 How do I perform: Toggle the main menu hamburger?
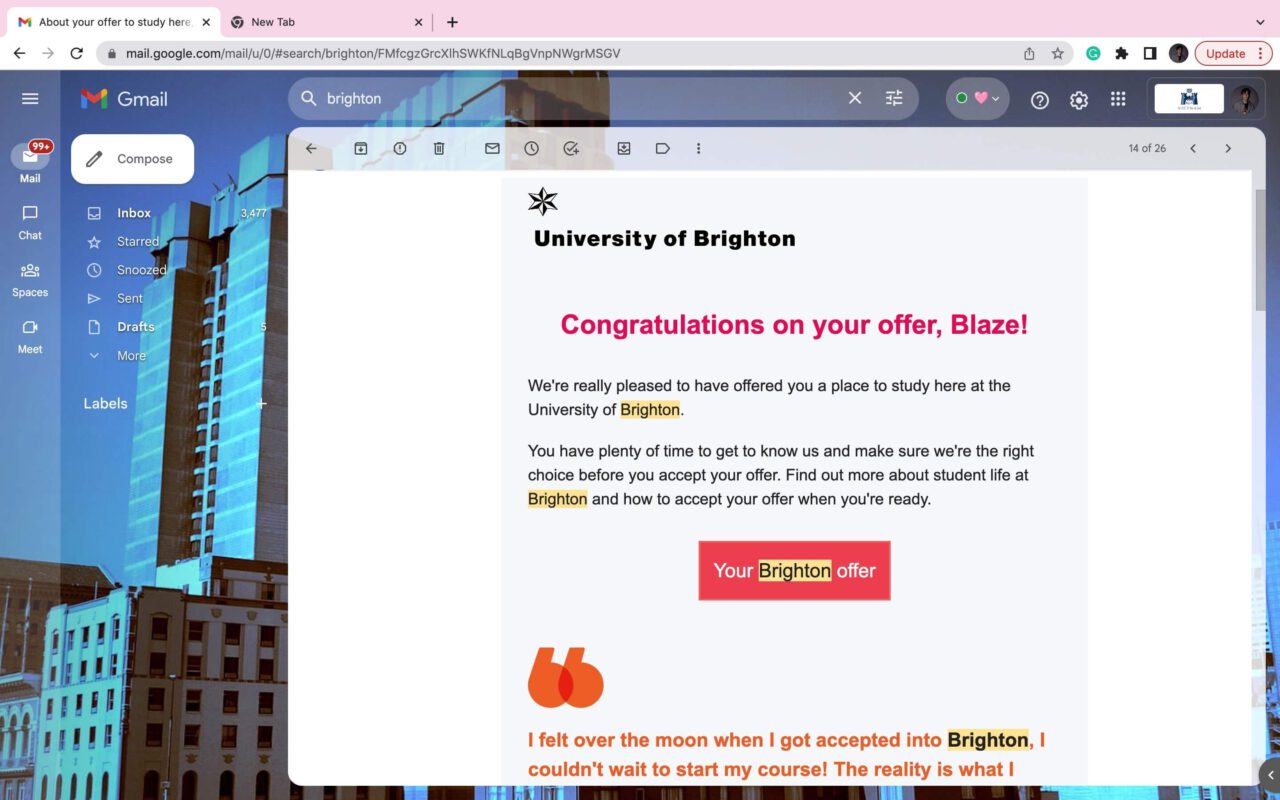(30, 98)
